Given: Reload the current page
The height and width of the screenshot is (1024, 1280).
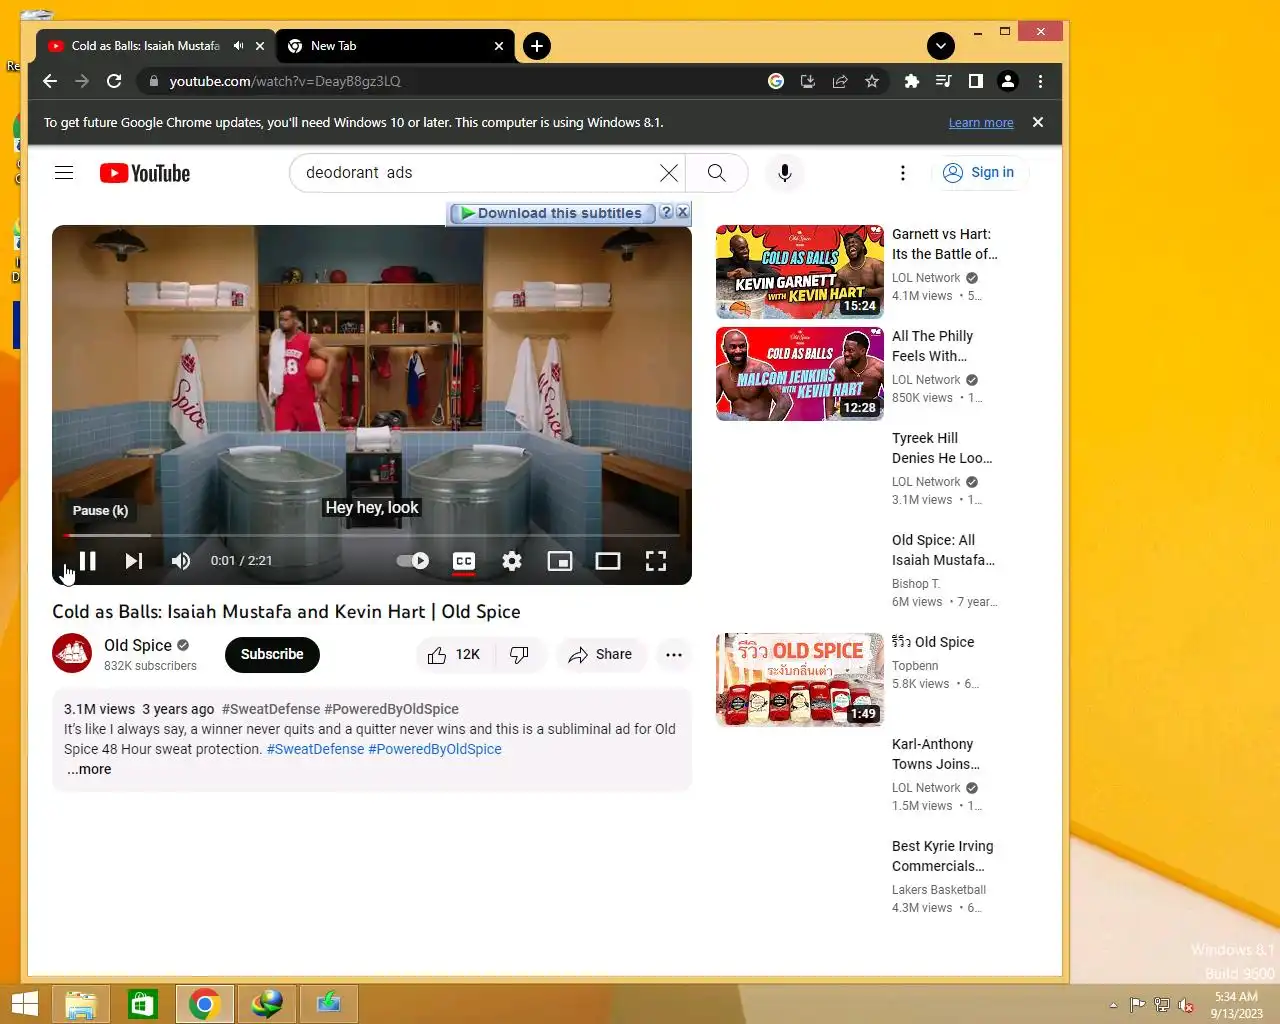Looking at the screenshot, I should click(x=114, y=81).
